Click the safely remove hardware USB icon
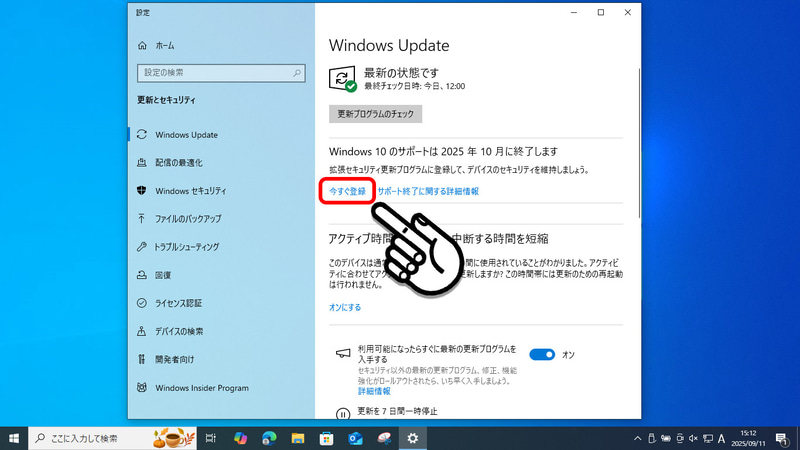800x450 pixels. click(652, 438)
